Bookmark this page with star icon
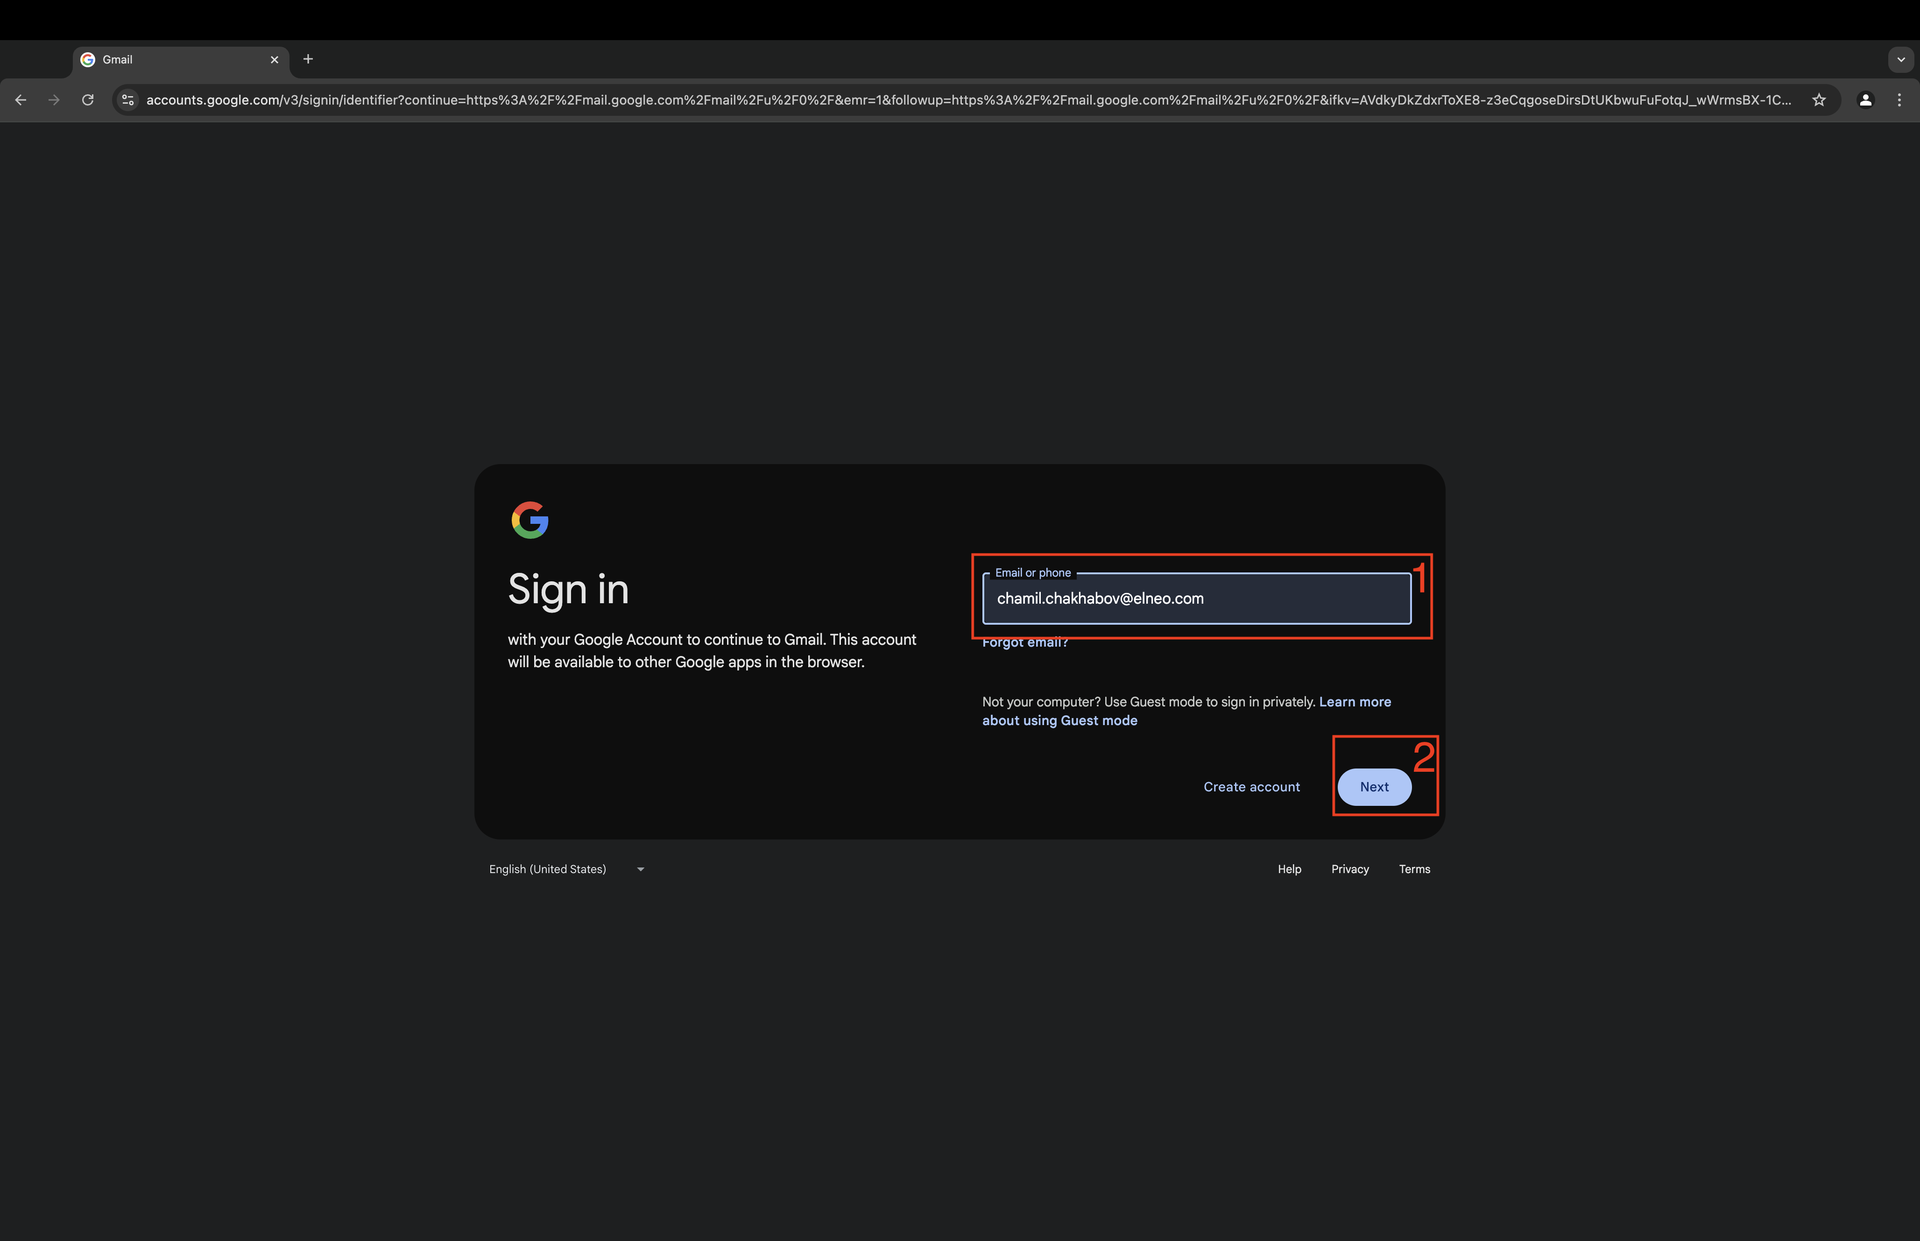This screenshot has width=1920, height=1241. (x=1819, y=100)
